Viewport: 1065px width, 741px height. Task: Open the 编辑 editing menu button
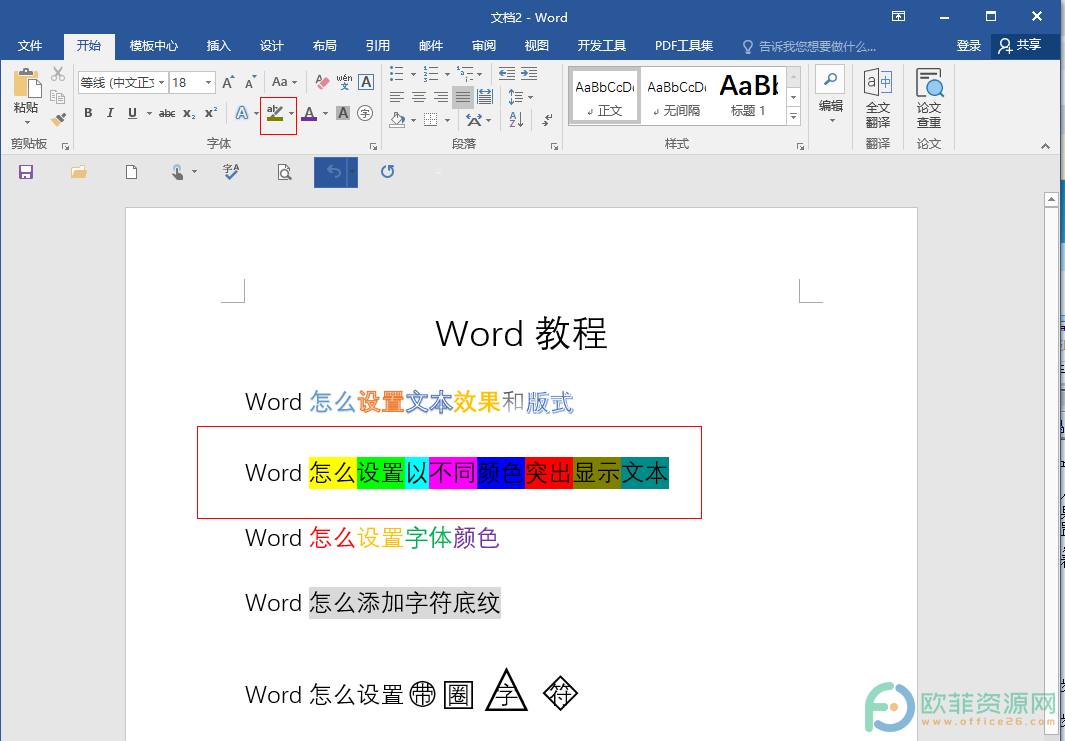(x=830, y=95)
